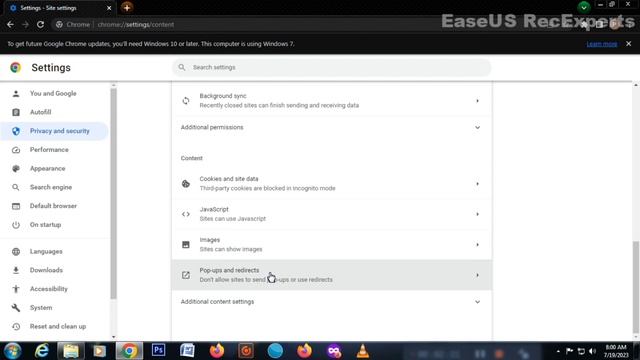Viewport: 640px width, 360px height.
Task: Click the On startup power icon
Action: [16, 225]
